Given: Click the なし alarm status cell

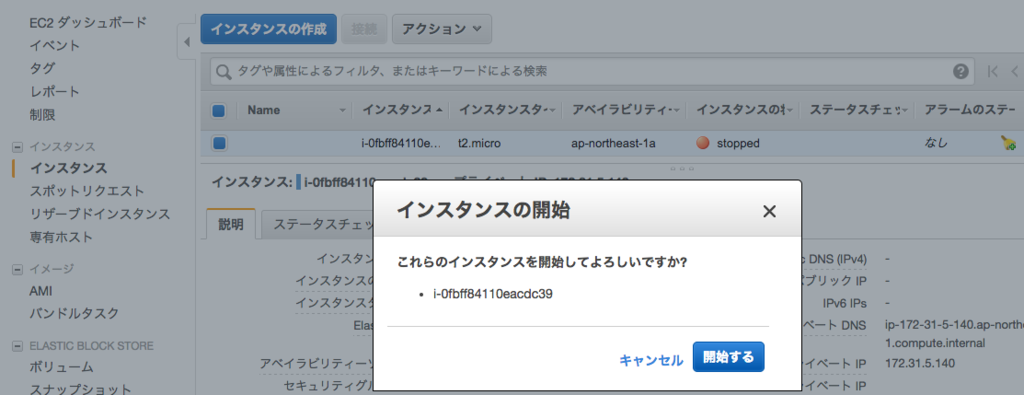Looking at the screenshot, I should (x=936, y=143).
